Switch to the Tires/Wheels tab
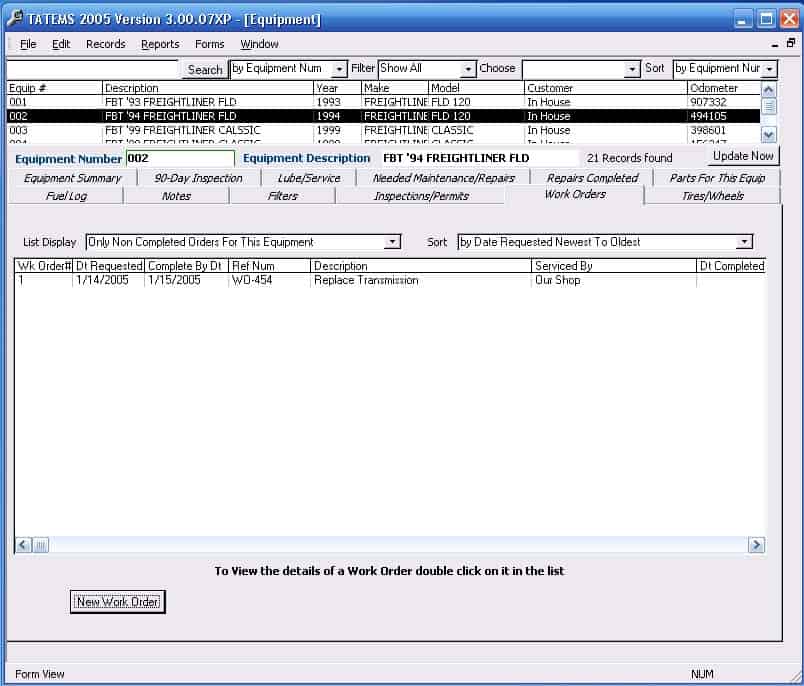 click(713, 196)
